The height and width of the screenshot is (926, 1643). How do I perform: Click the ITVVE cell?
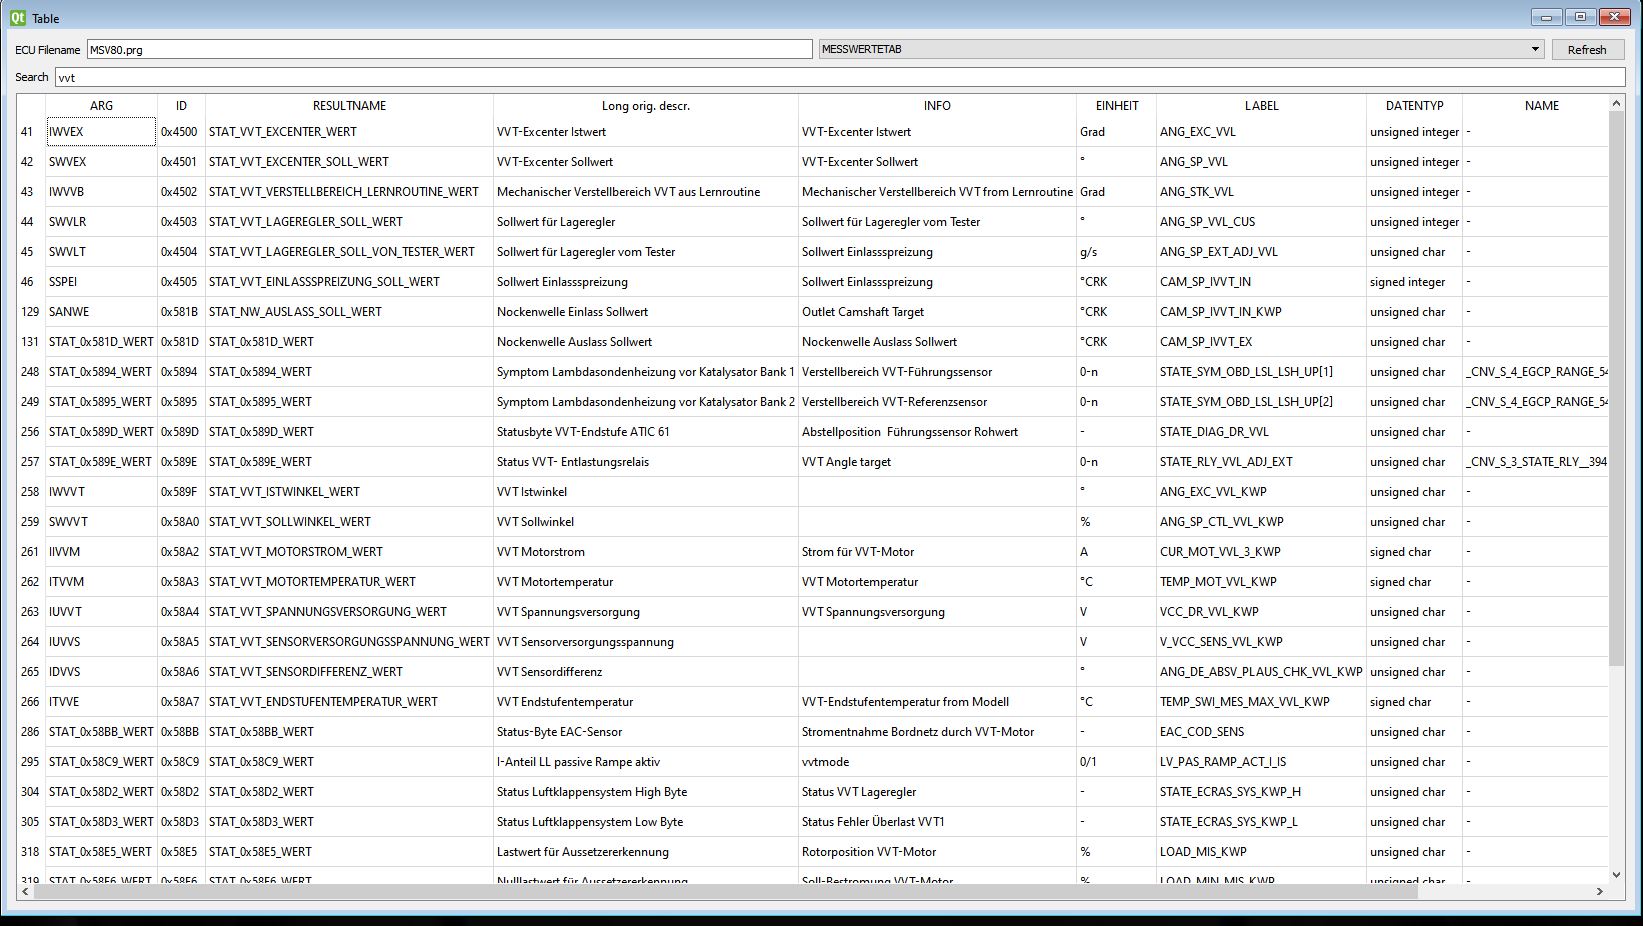click(101, 702)
